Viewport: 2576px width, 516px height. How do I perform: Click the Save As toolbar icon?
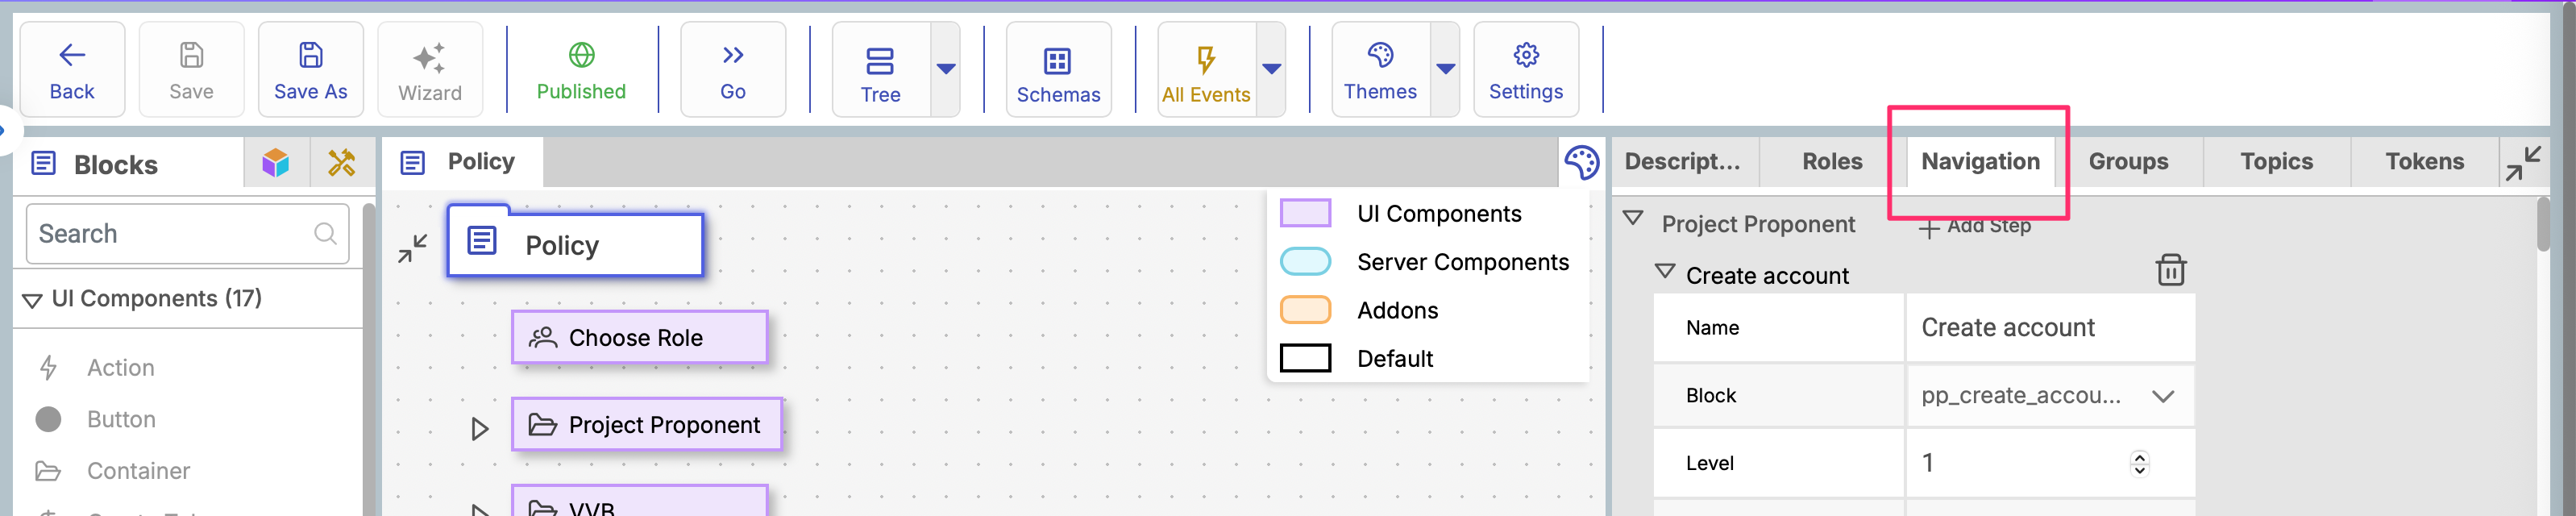310,70
